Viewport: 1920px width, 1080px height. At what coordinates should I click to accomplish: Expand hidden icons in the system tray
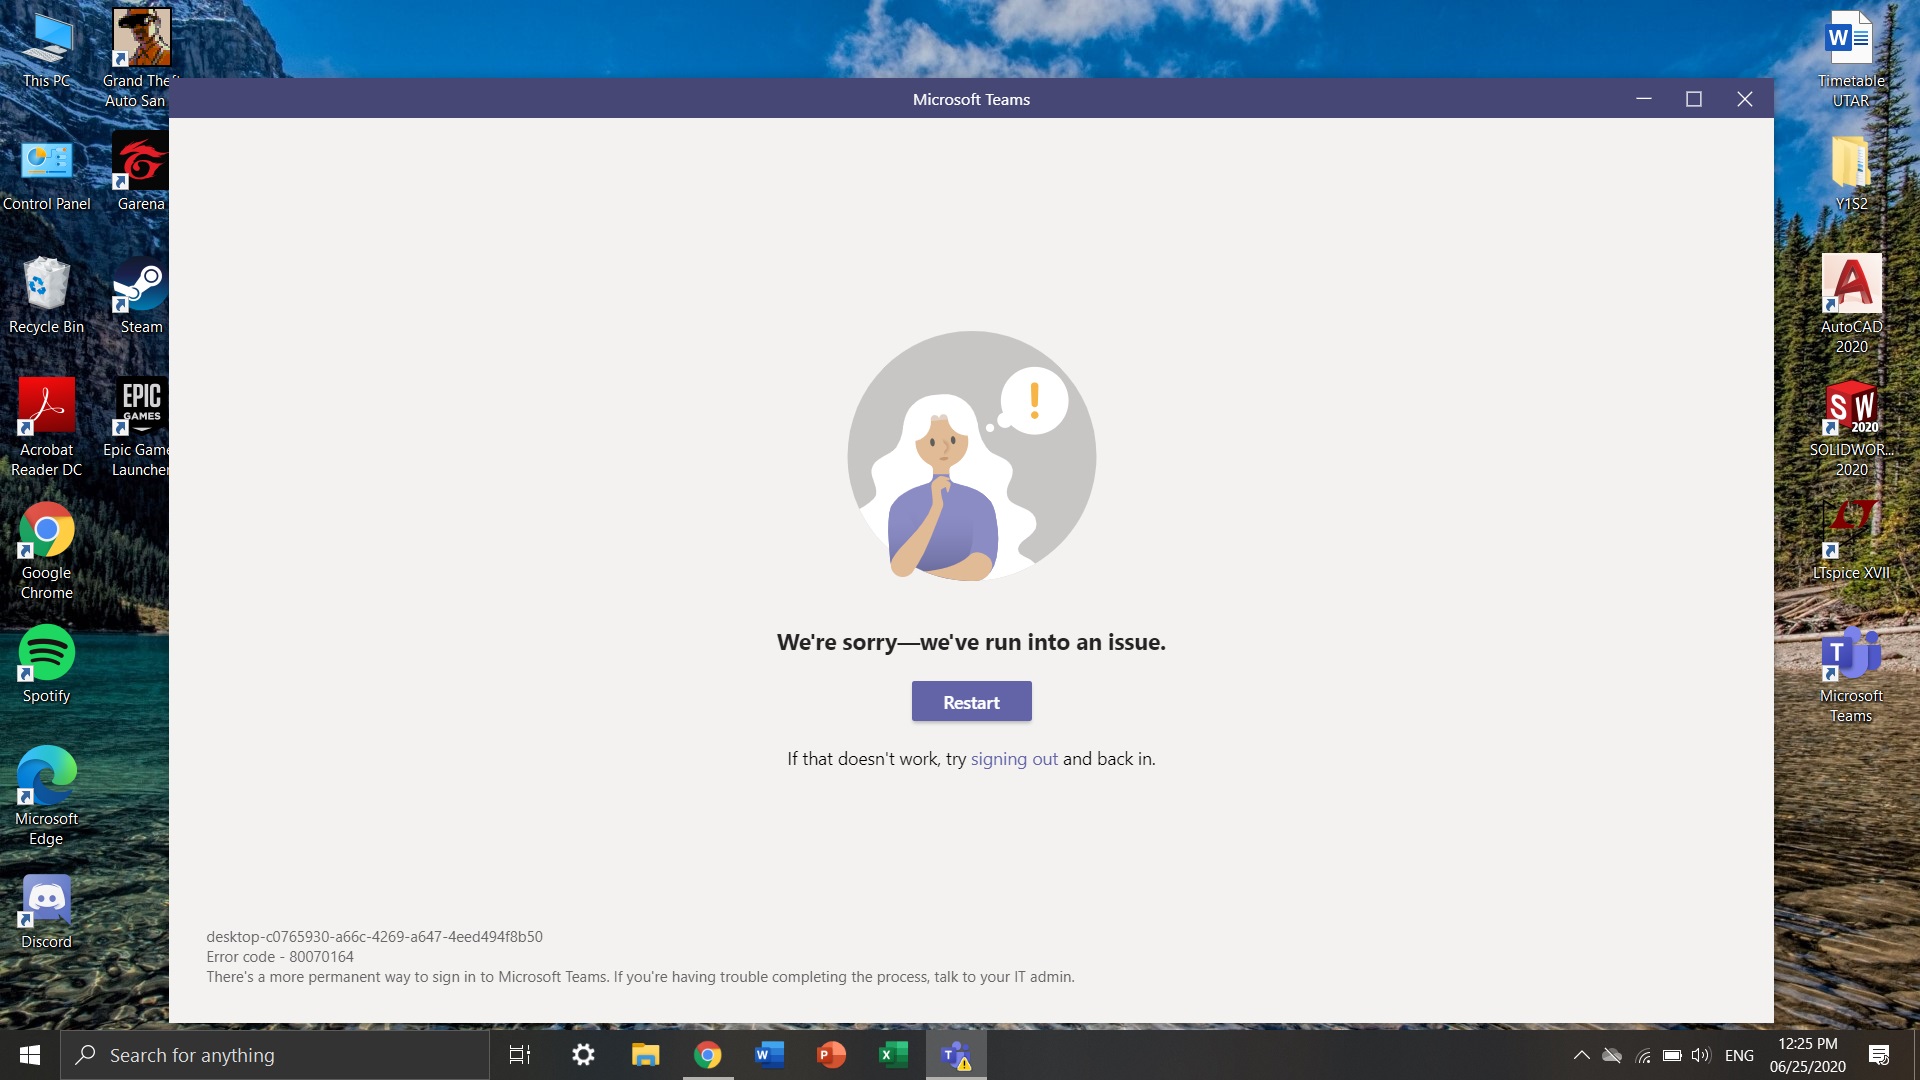coord(1582,1055)
